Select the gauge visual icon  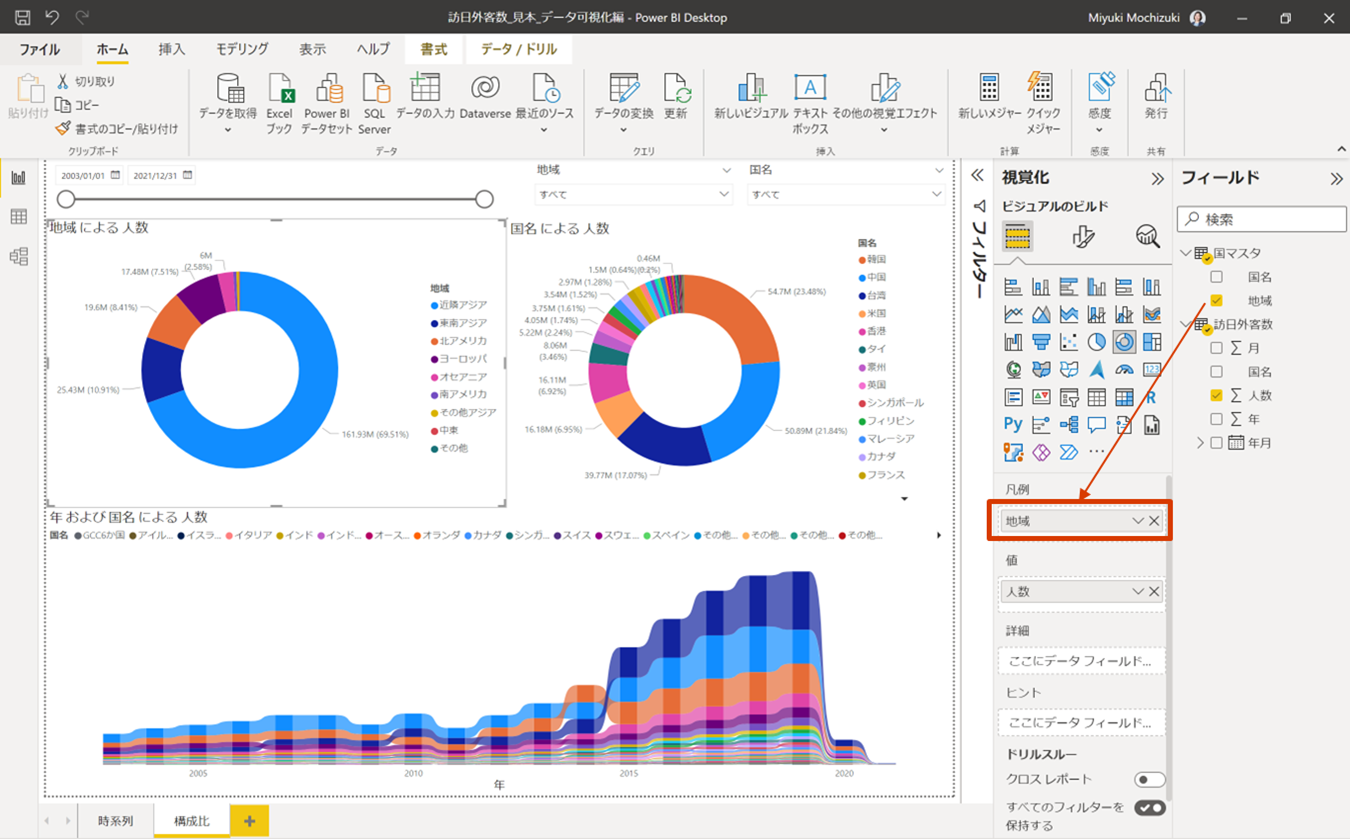click(1124, 369)
